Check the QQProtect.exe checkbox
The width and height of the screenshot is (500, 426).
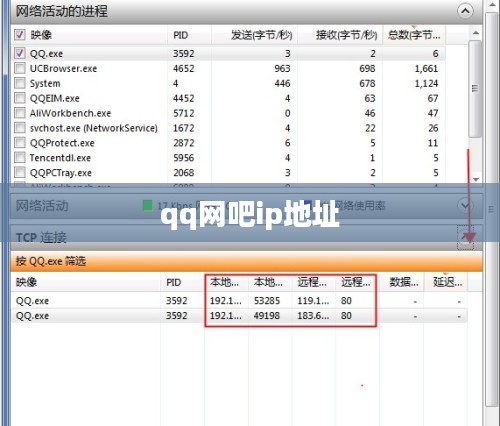20,143
